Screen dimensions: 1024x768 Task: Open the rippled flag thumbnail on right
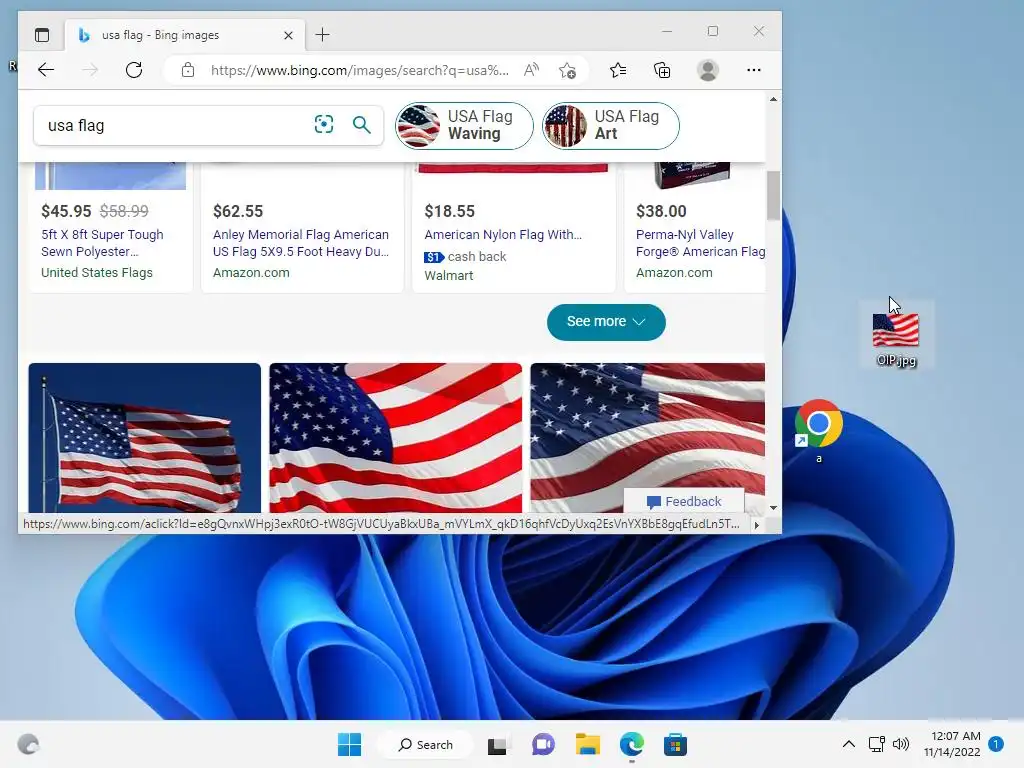(x=647, y=428)
